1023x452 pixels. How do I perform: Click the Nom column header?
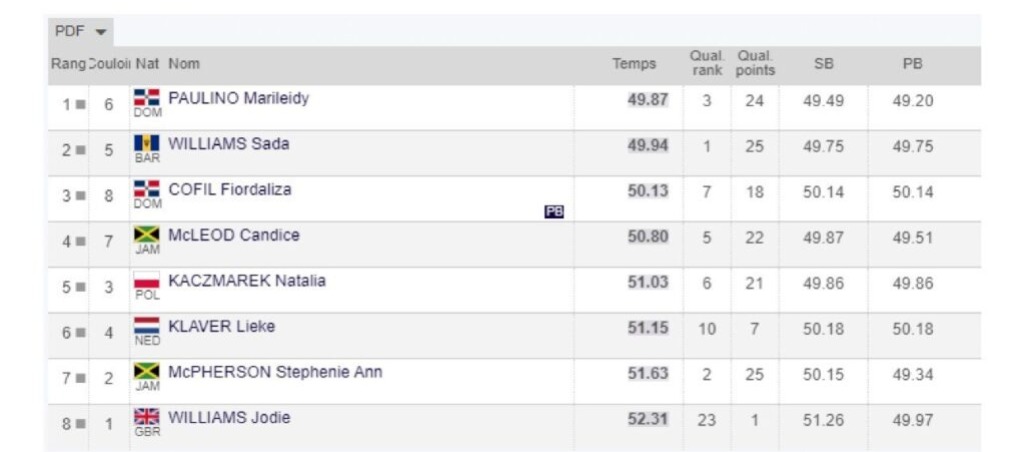pos(184,64)
